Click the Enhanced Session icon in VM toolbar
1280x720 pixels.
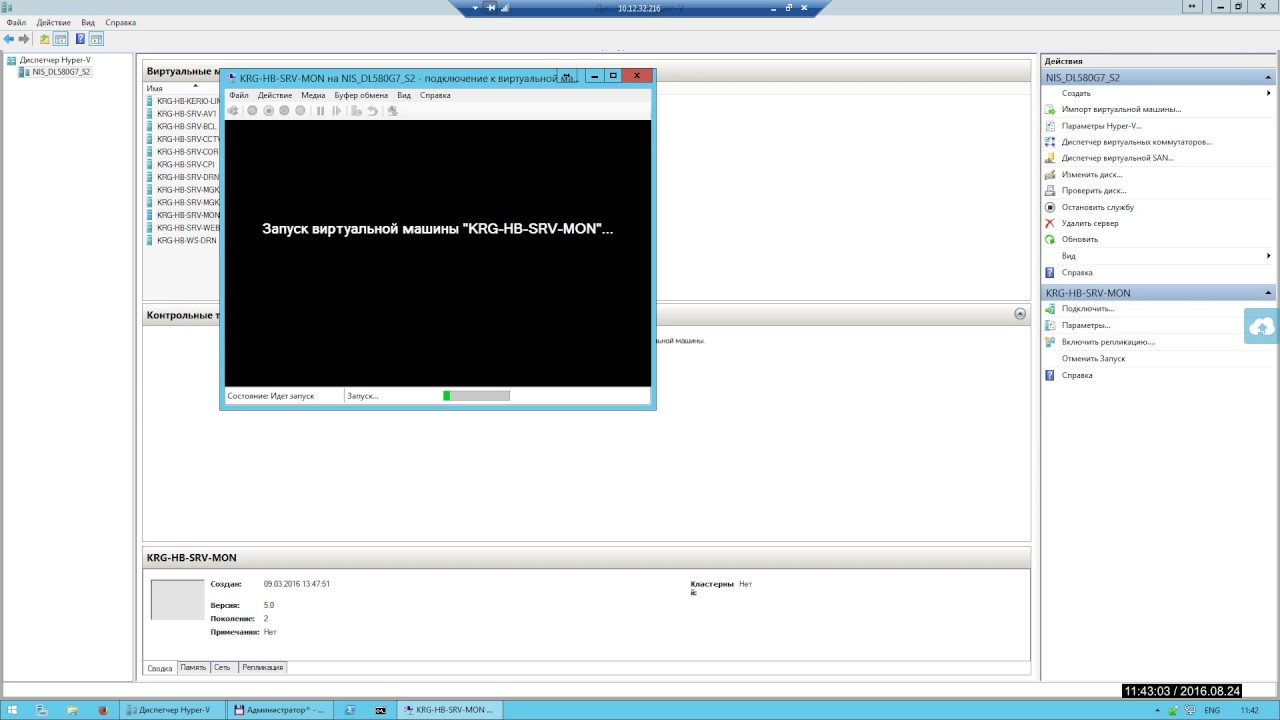click(x=392, y=111)
